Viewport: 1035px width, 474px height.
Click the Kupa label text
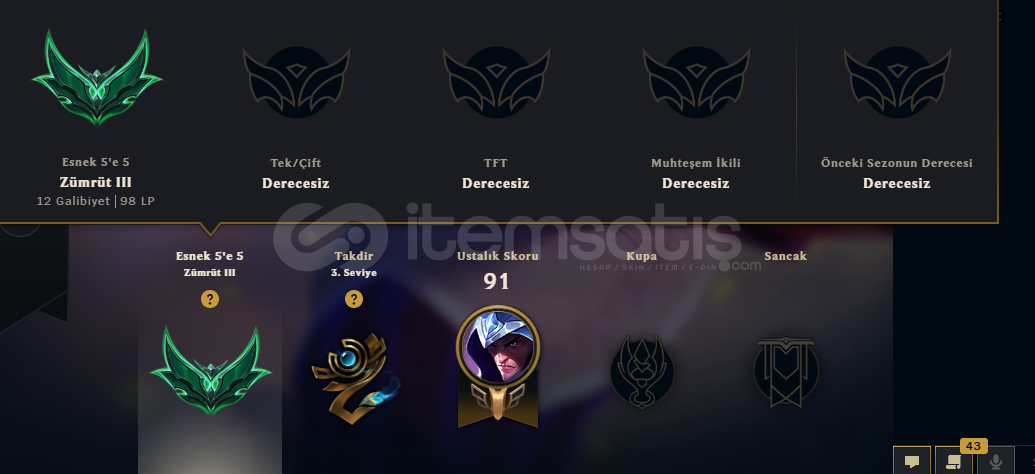(642, 255)
